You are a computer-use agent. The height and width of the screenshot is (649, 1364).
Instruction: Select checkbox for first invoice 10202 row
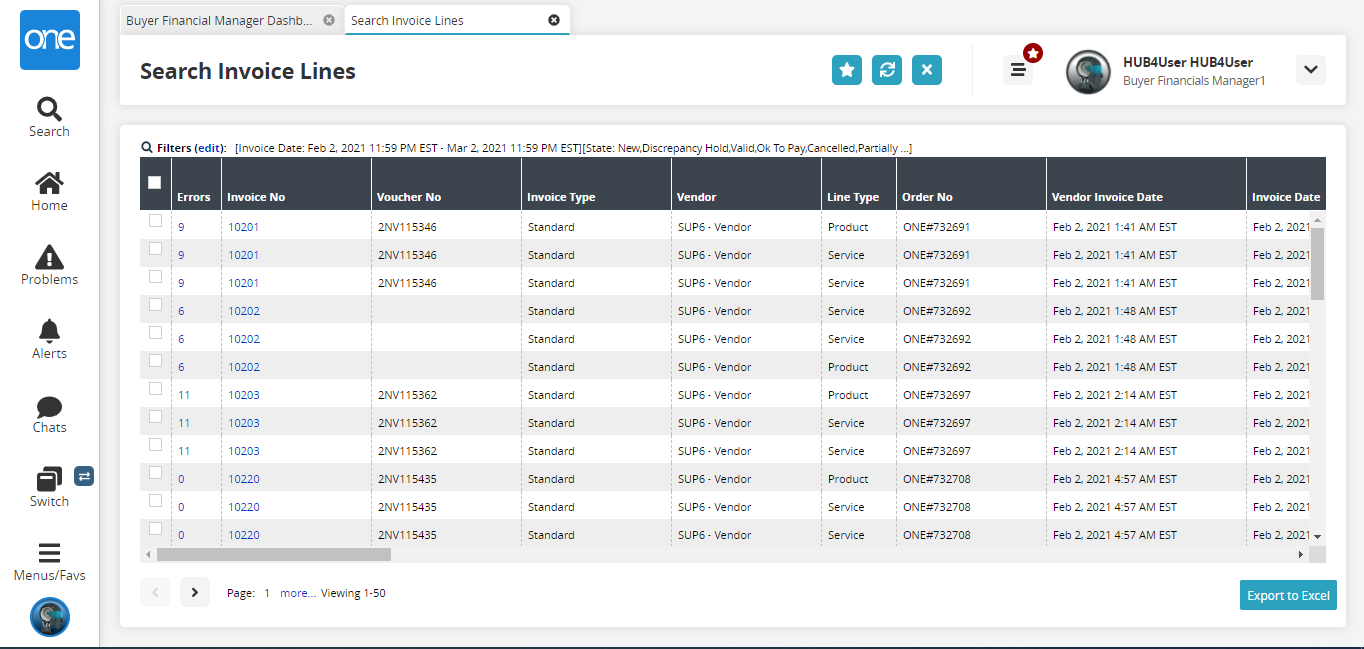pos(155,305)
